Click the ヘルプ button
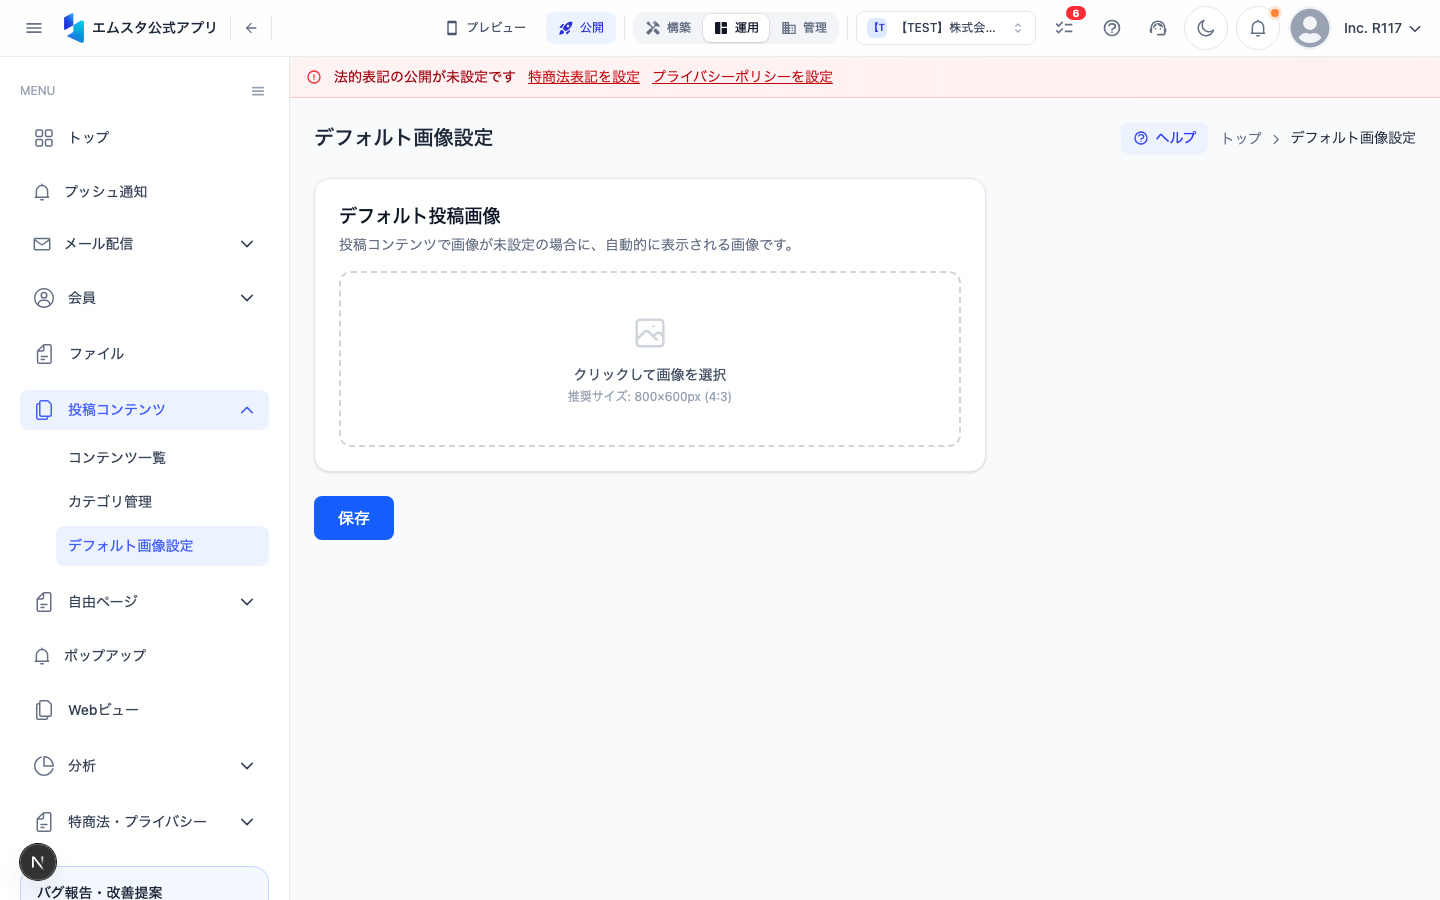 [1164, 138]
